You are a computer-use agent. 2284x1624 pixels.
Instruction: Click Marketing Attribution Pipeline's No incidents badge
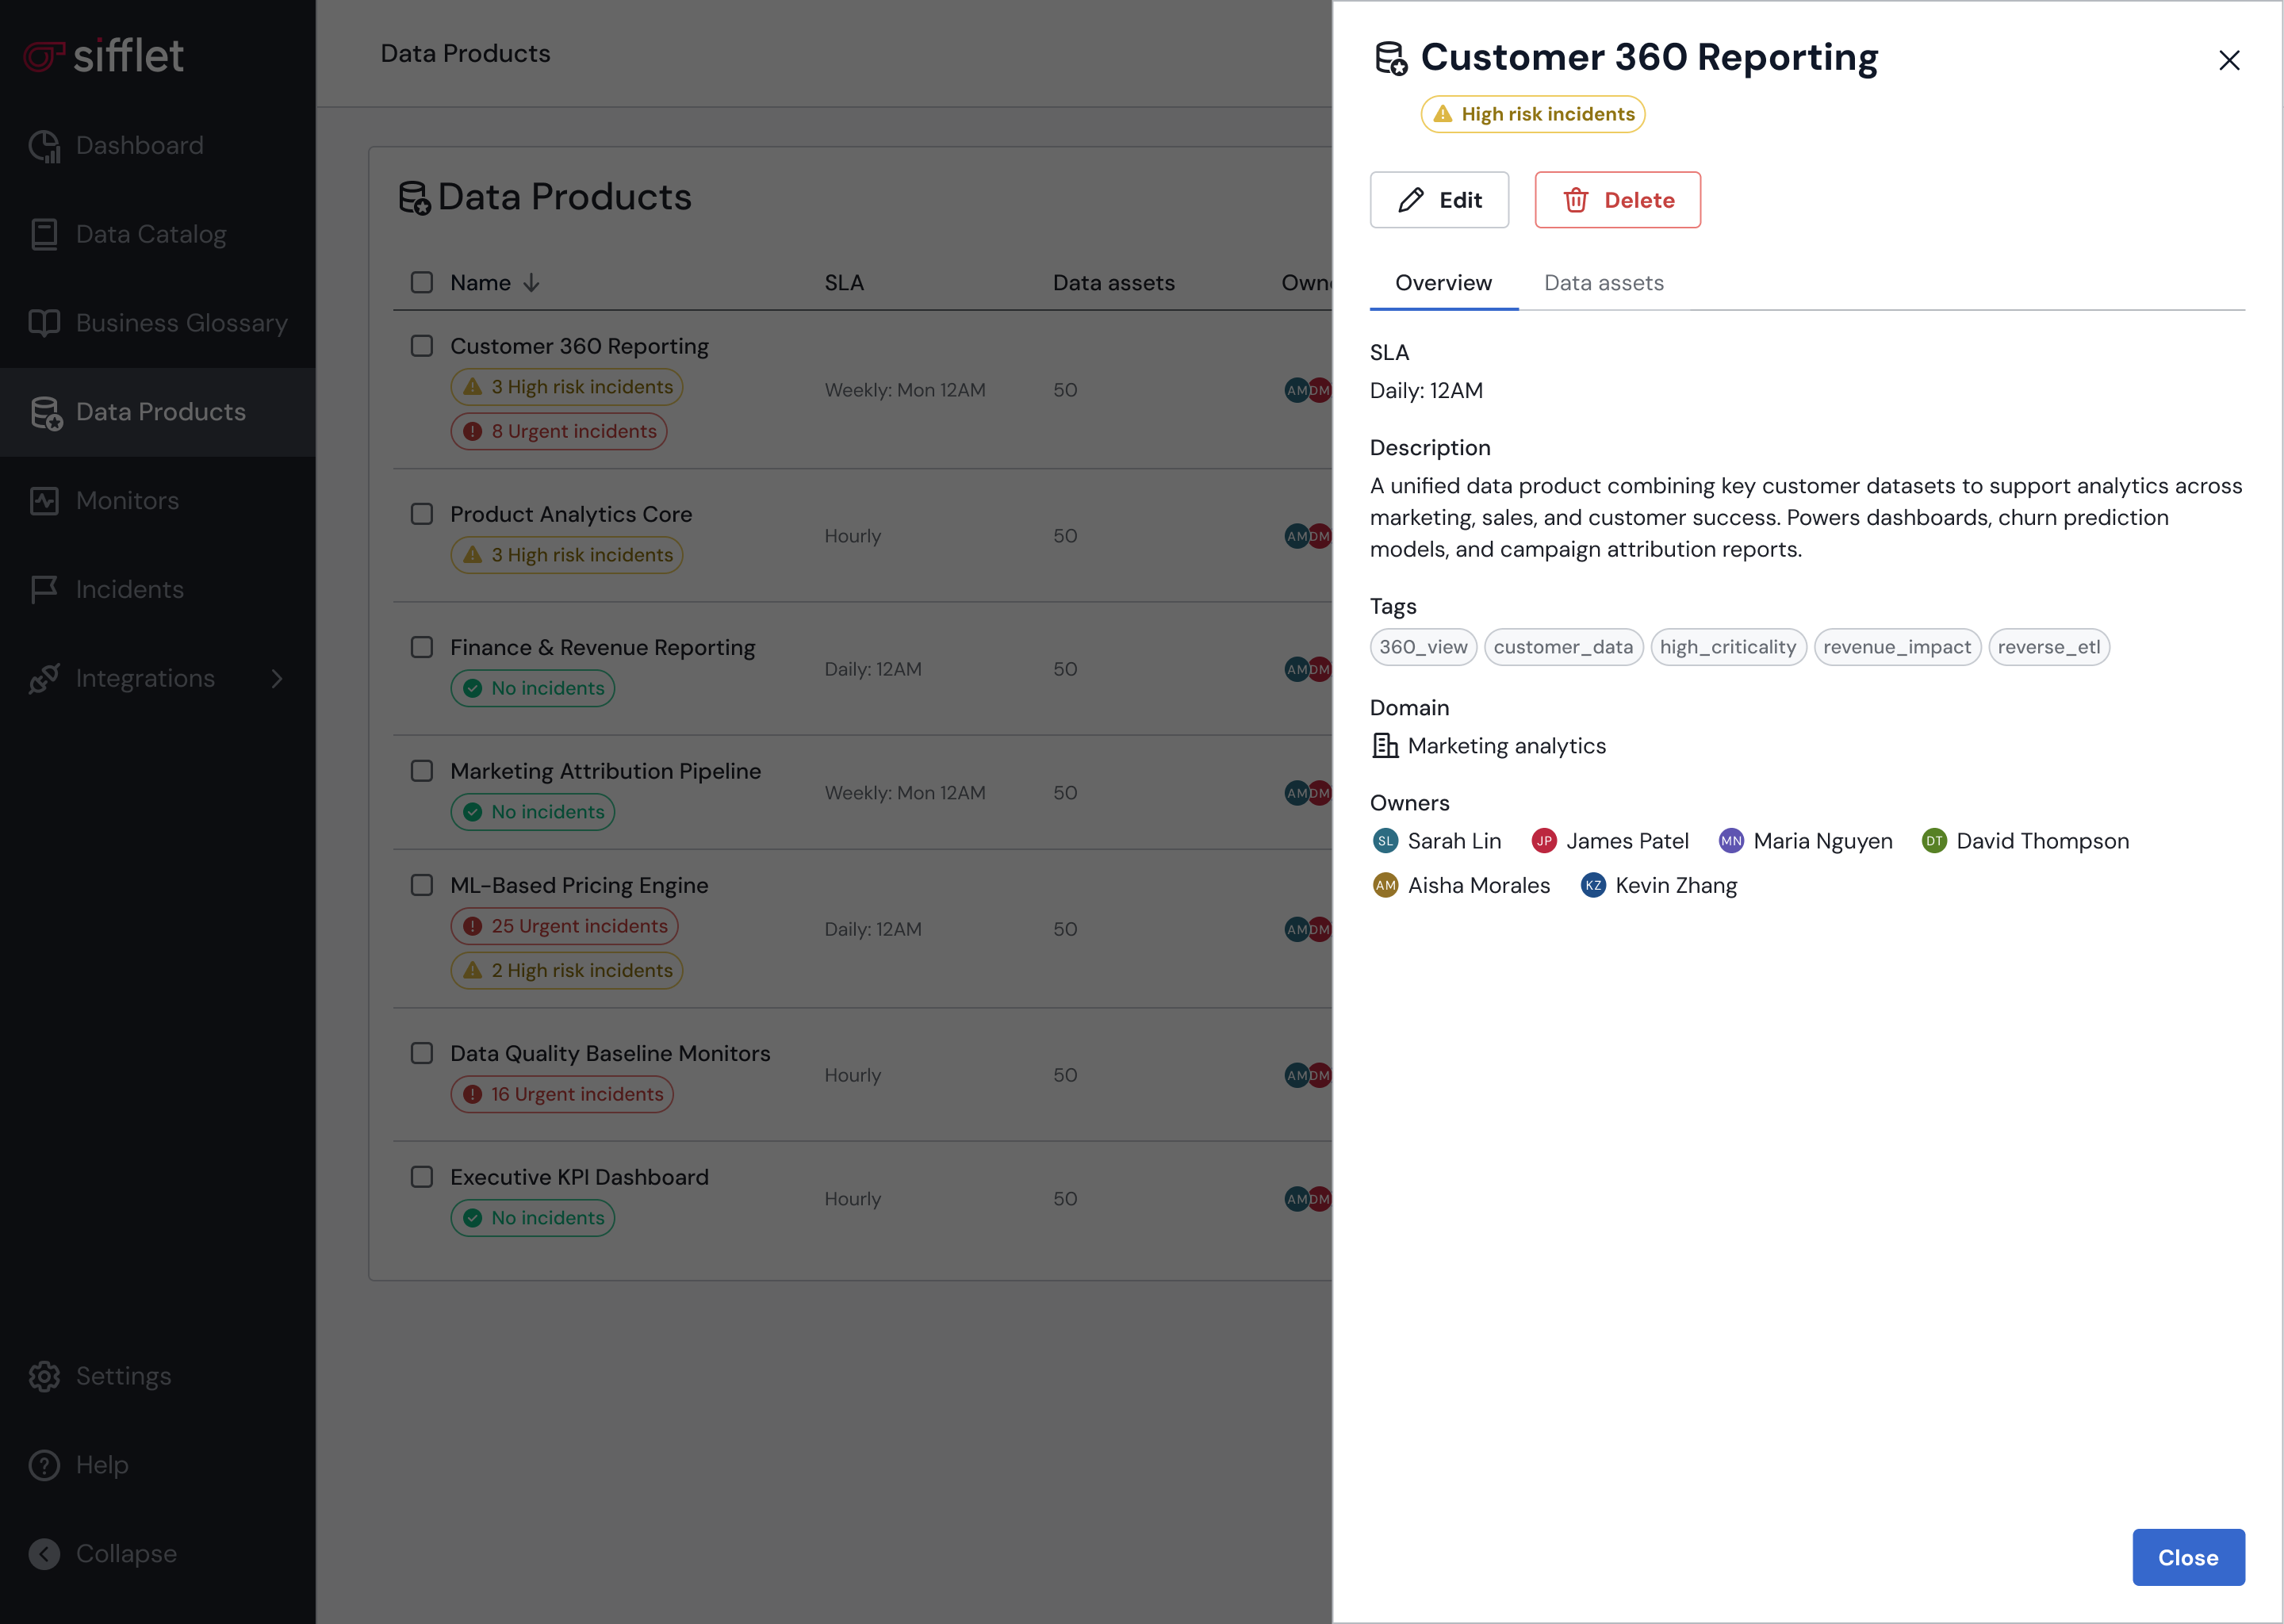[532, 812]
